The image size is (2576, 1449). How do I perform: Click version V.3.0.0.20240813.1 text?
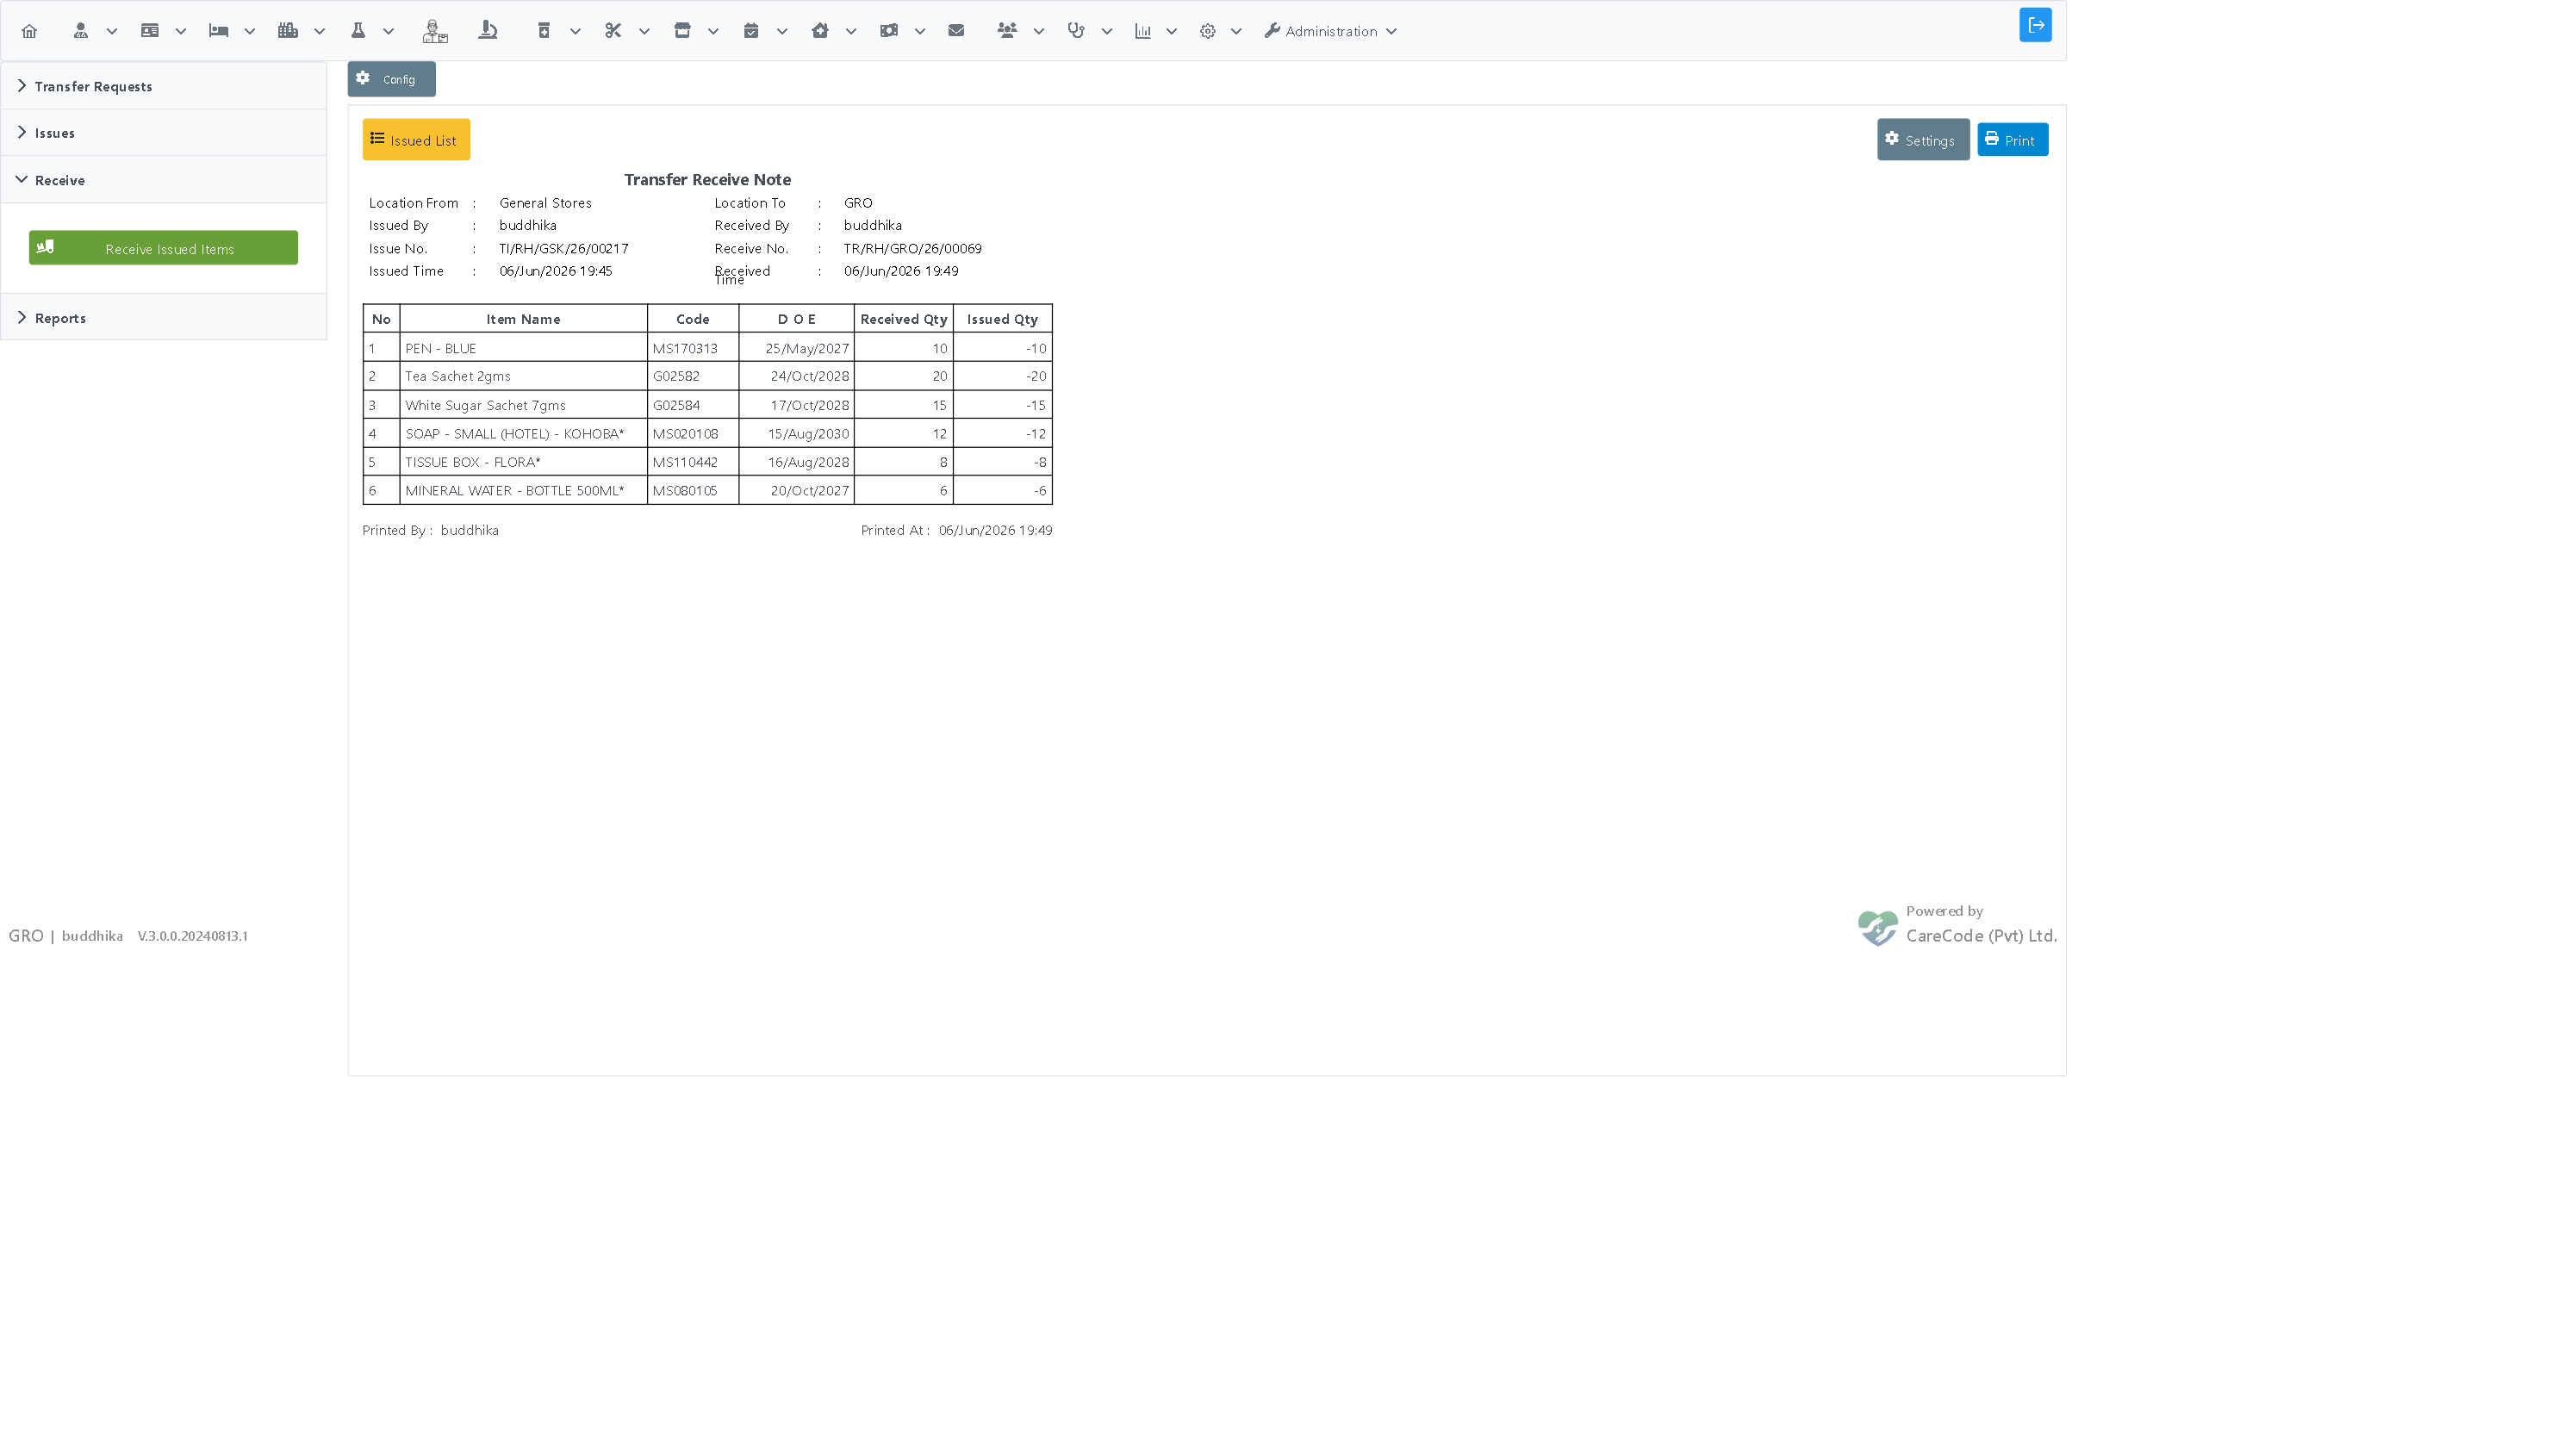coord(193,936)
